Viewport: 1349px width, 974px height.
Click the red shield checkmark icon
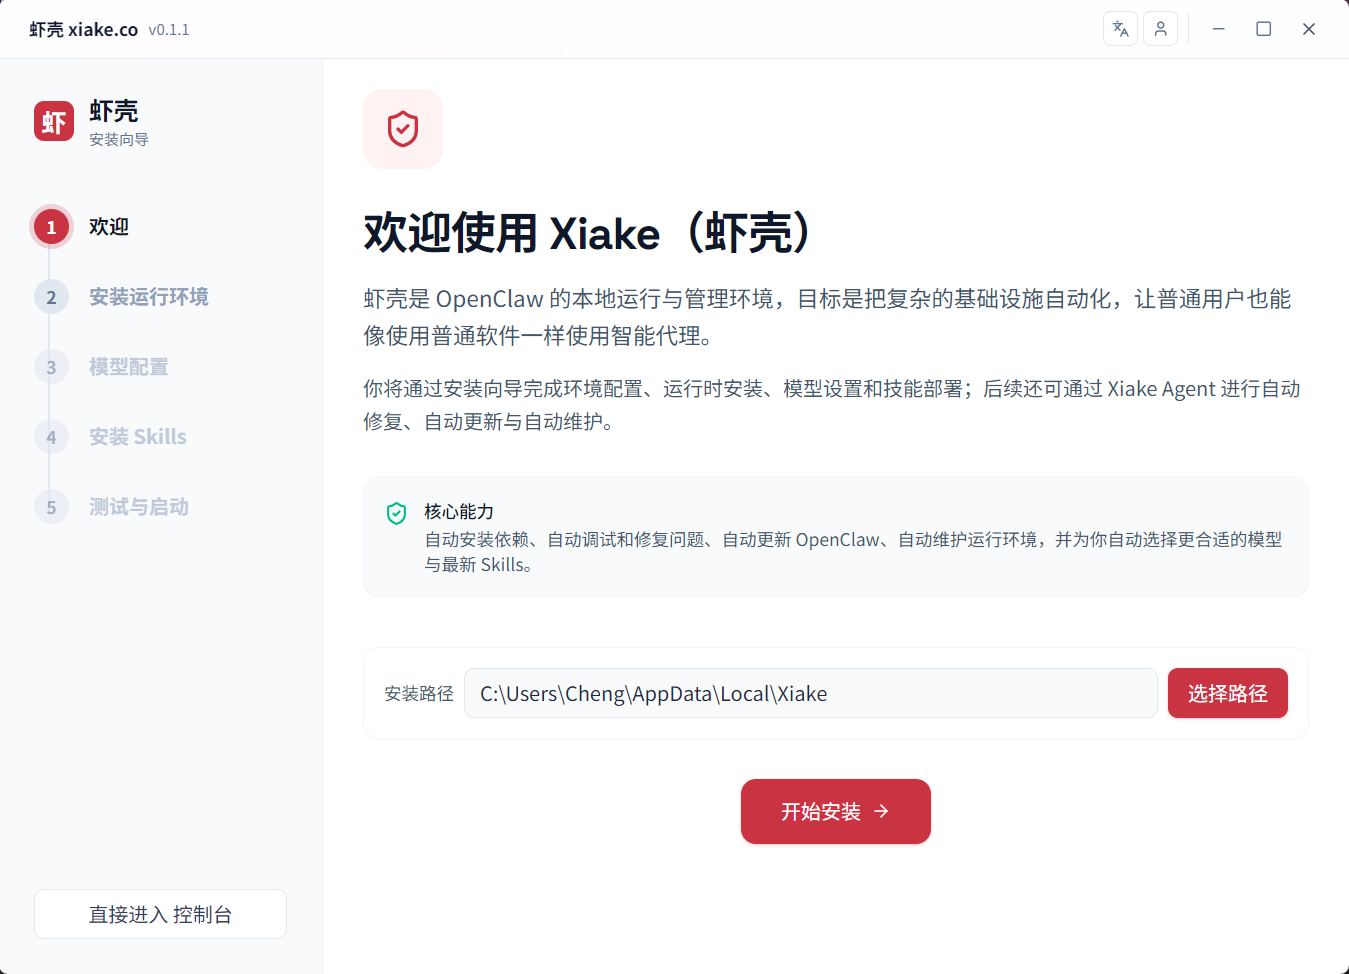coord(403,129)
